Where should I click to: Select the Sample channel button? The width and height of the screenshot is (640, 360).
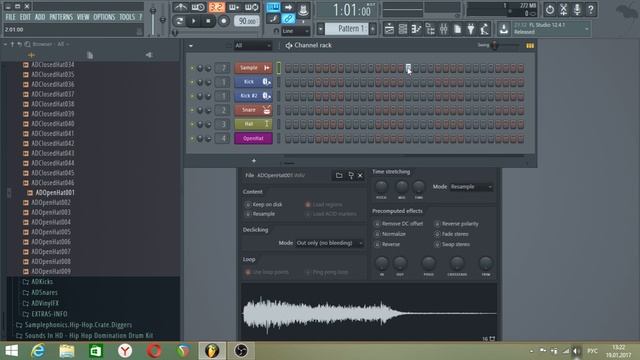coord(253,68)
